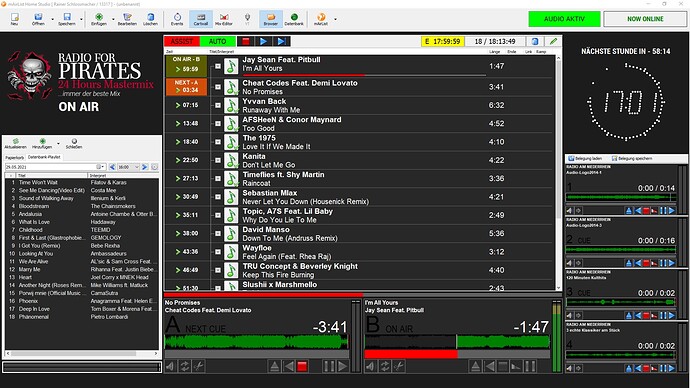Screen dimensions: 690x388
Task: Select browser row Time Won't Wait
Action: point(82,183)
